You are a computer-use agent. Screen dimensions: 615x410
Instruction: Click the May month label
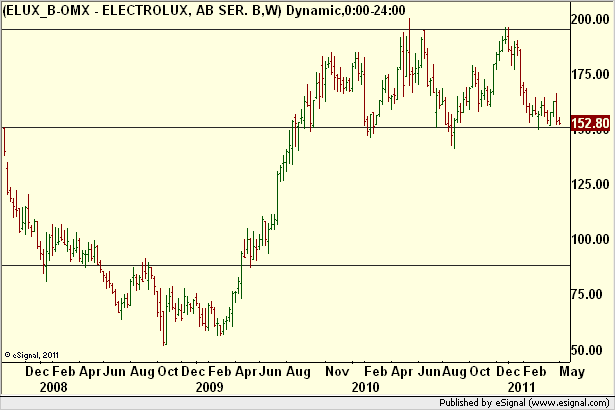[x=572, y=372]
